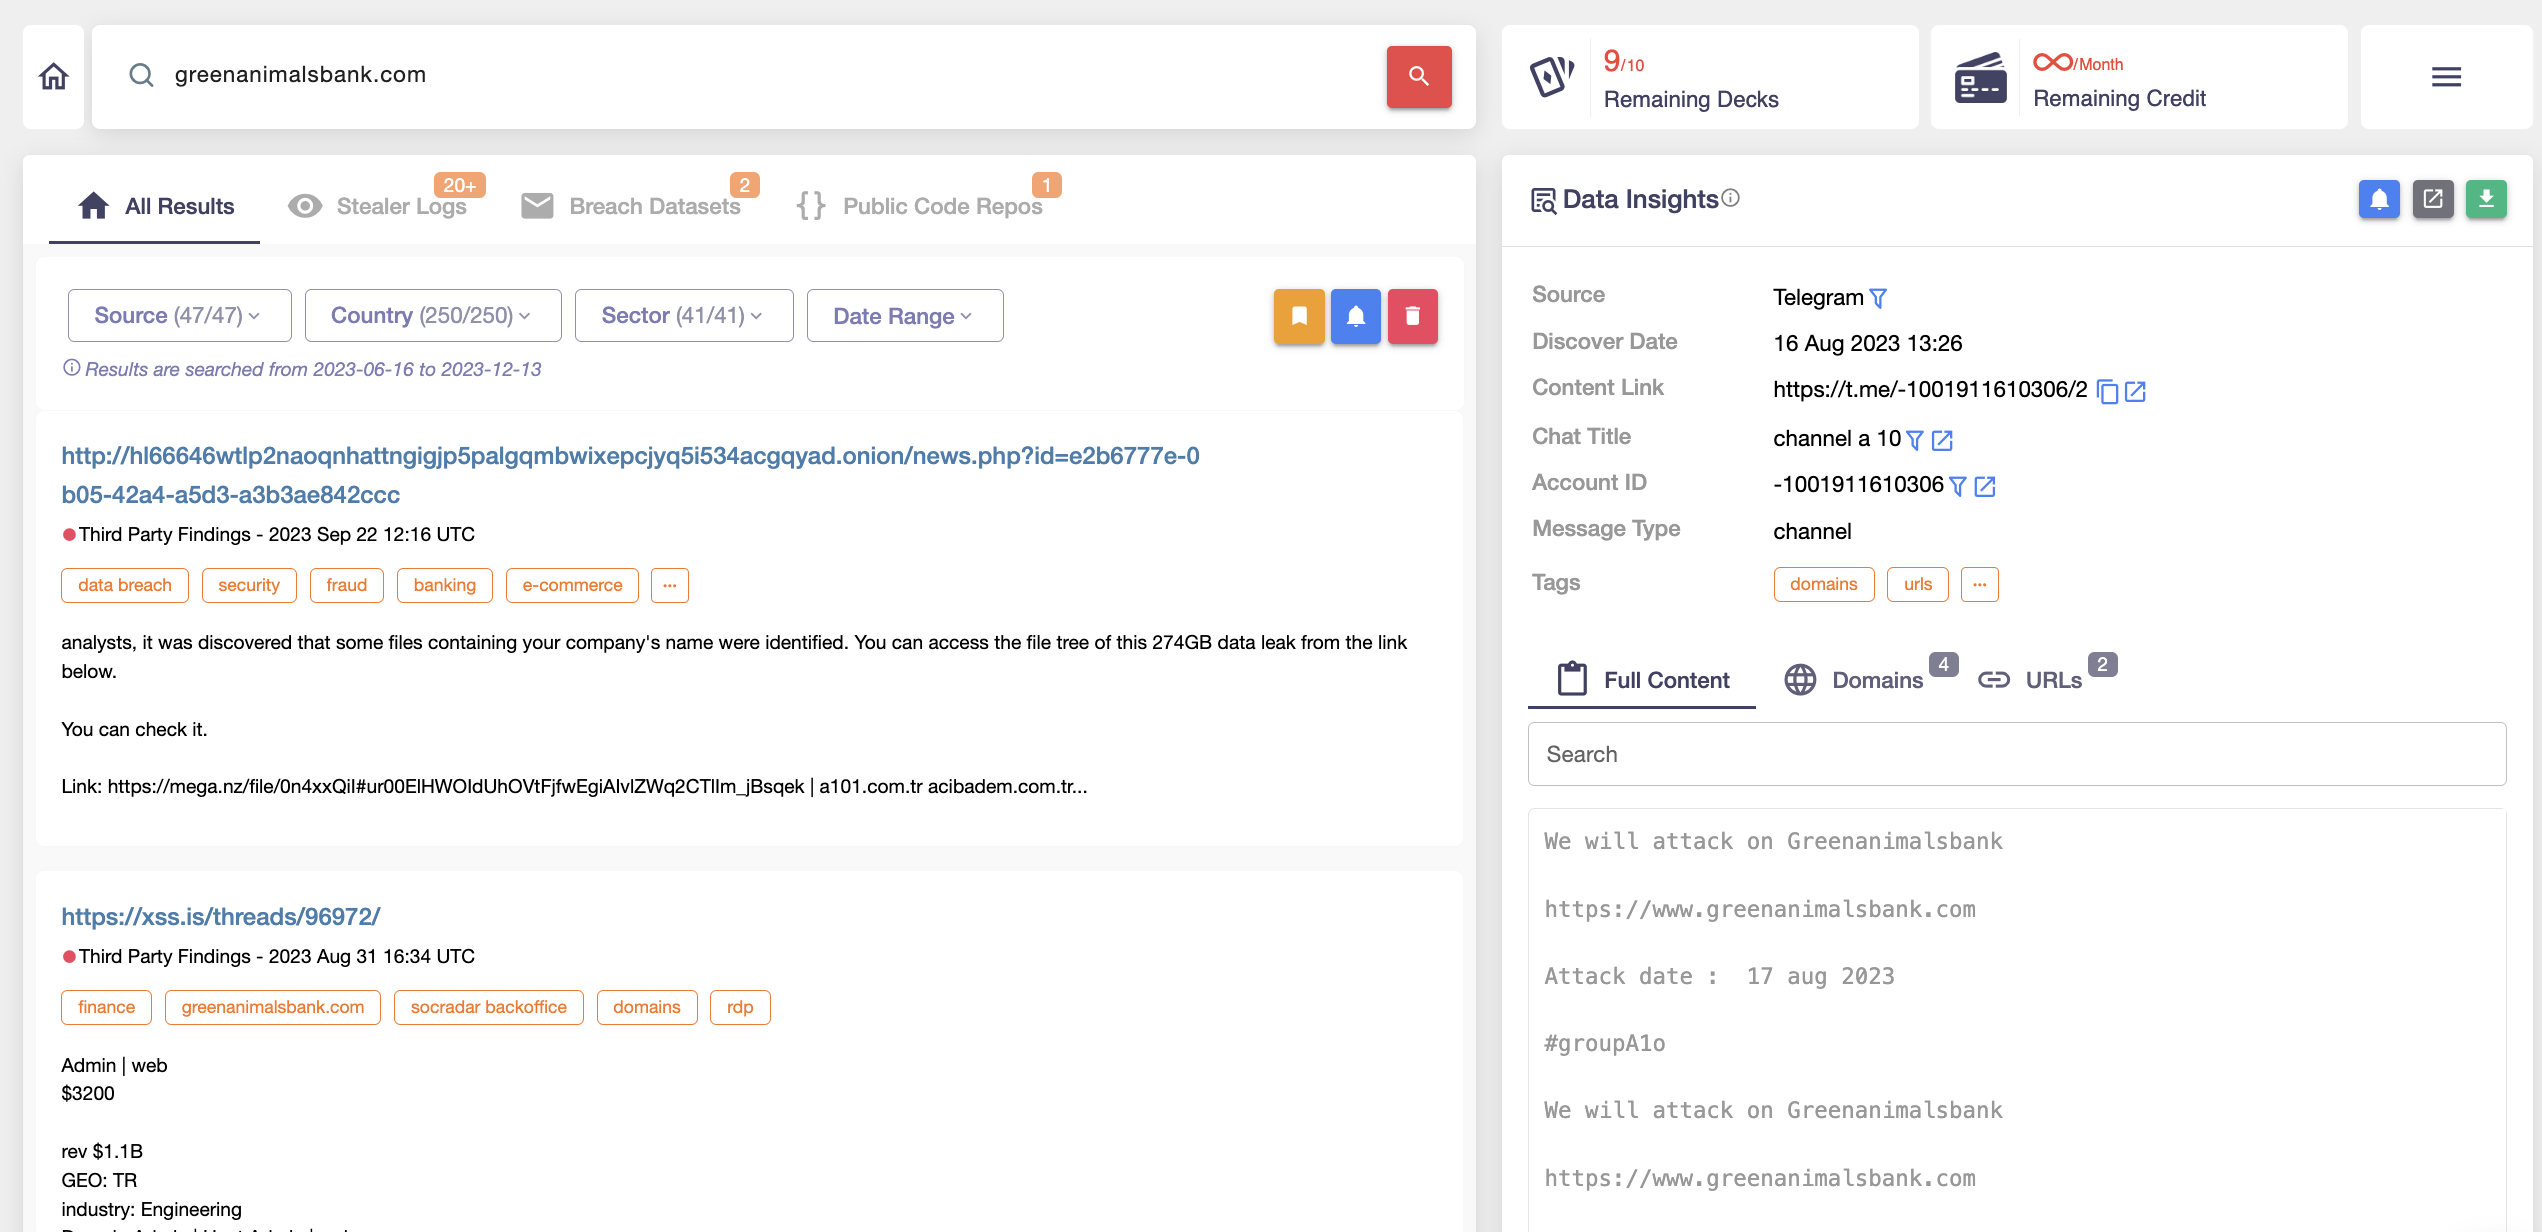Click the Data Insights alarm bell button
This screenshot has width=2542, height=1232.
[2379, 199]
